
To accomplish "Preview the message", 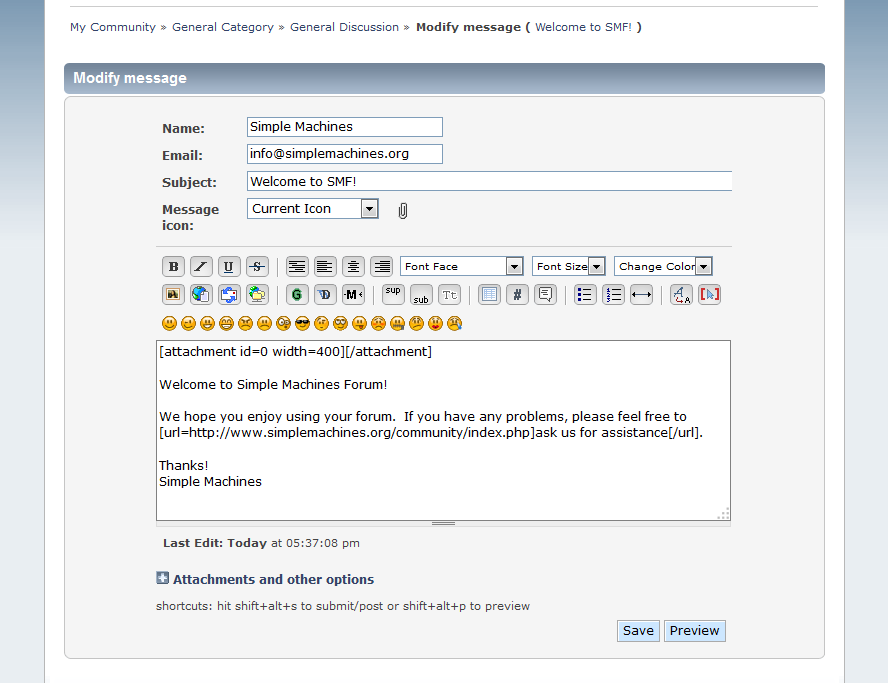I will (694, 631).
